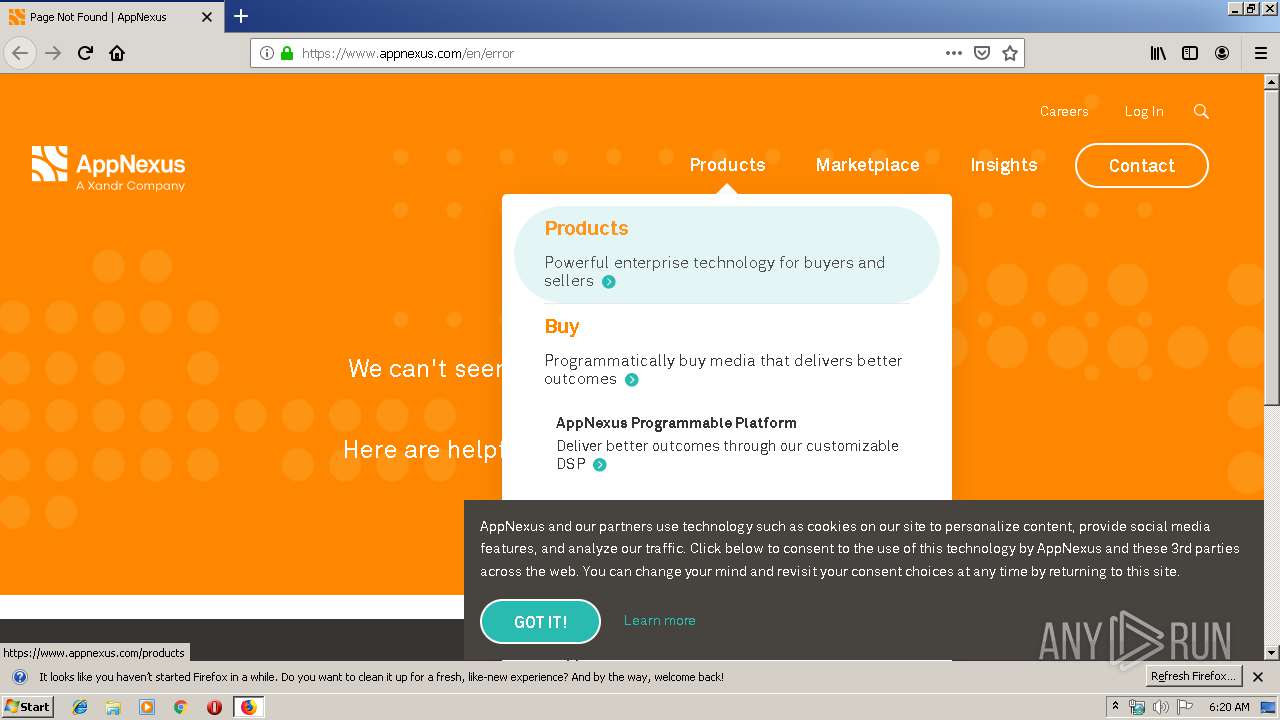This screenshot has height=720, width=1280.
Task: Toggle the sidebar view icon
Action: click(x=1190, y=53)
